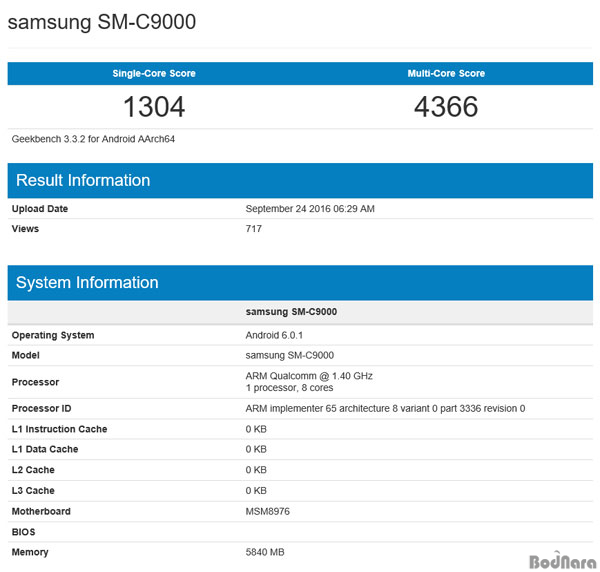
Task: Click the Motherboard value MSM8976
Action: point(267,512)
